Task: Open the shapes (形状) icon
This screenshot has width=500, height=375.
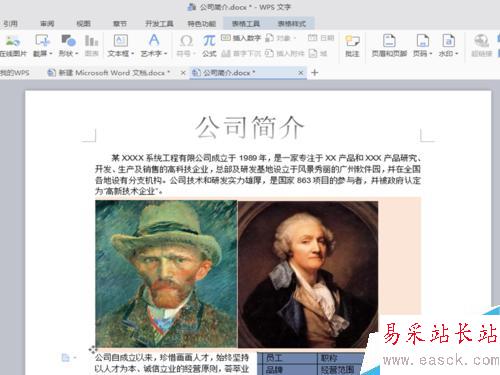Action: (x=68, y=41)
